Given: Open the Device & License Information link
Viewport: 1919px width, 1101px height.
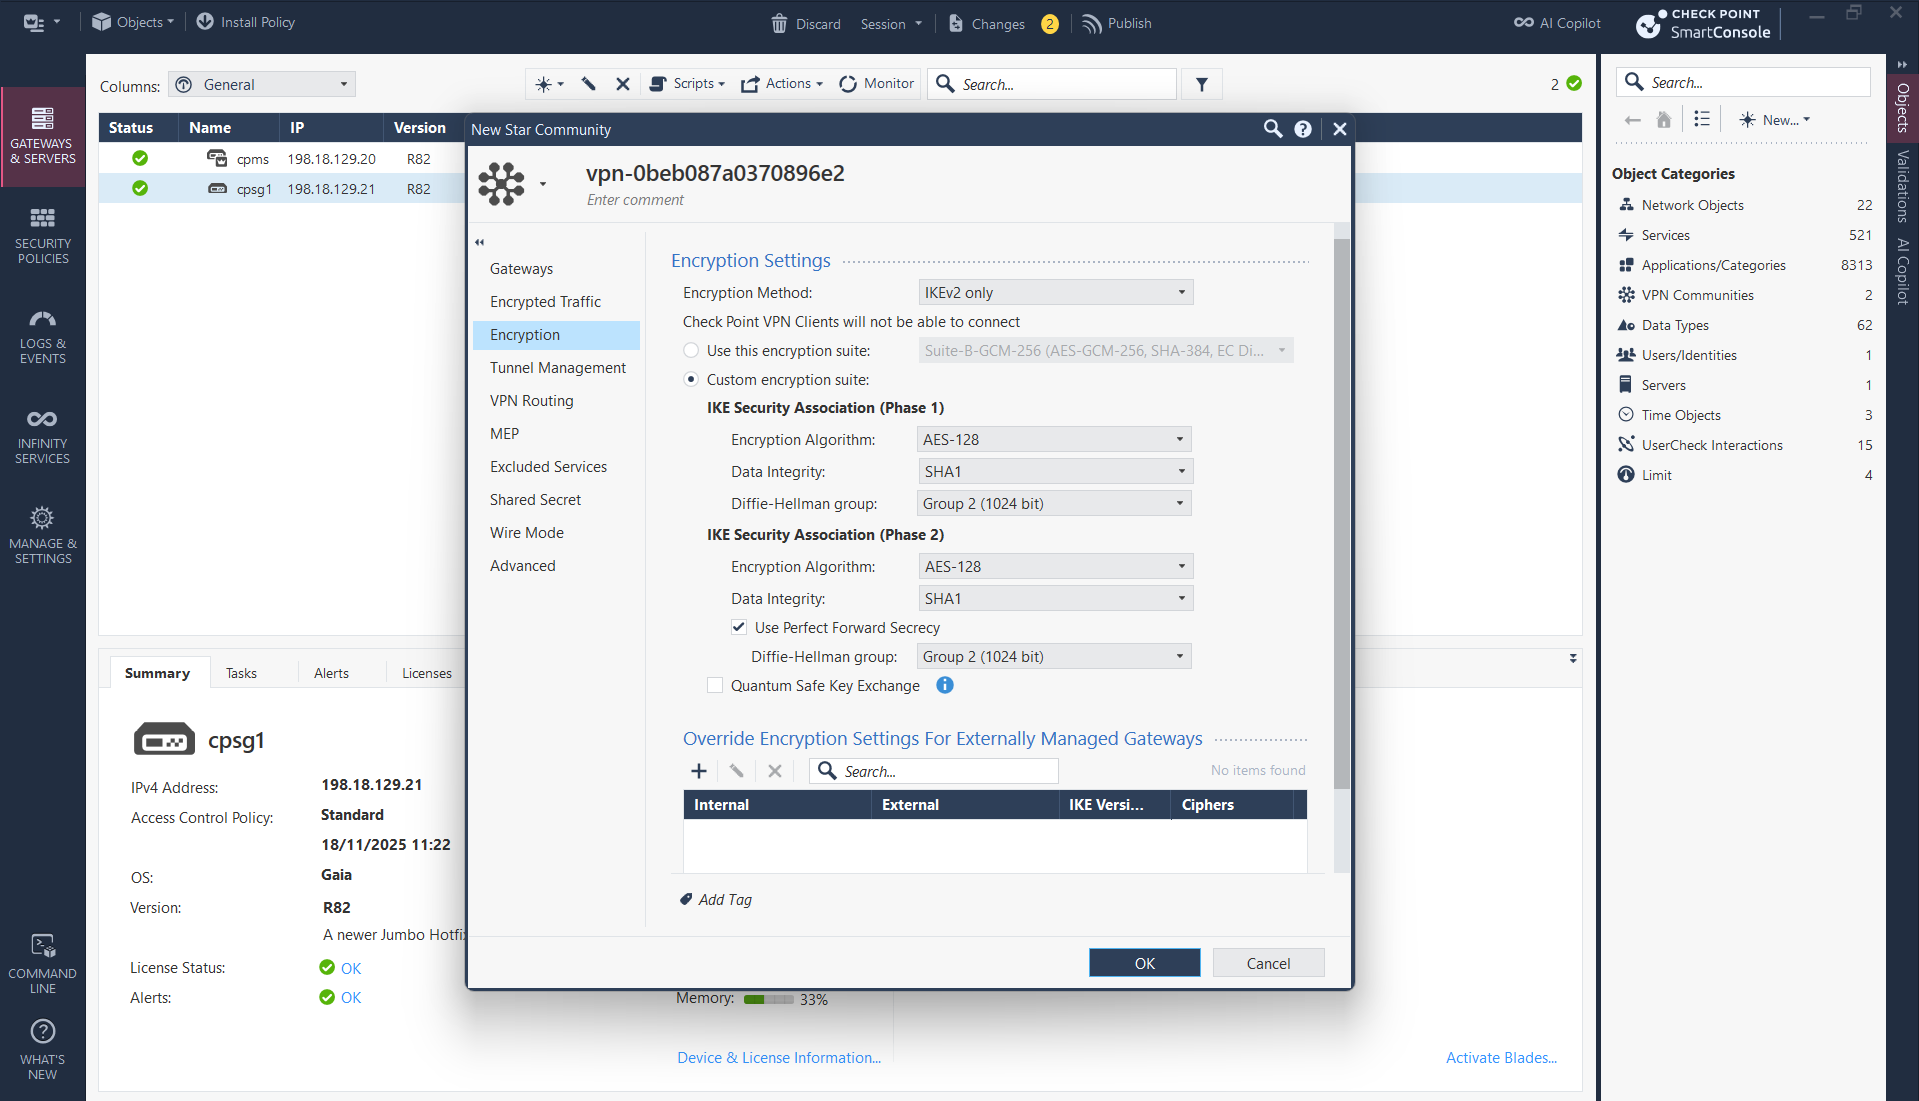Looking at the screenshot, I should point(778,1058).
